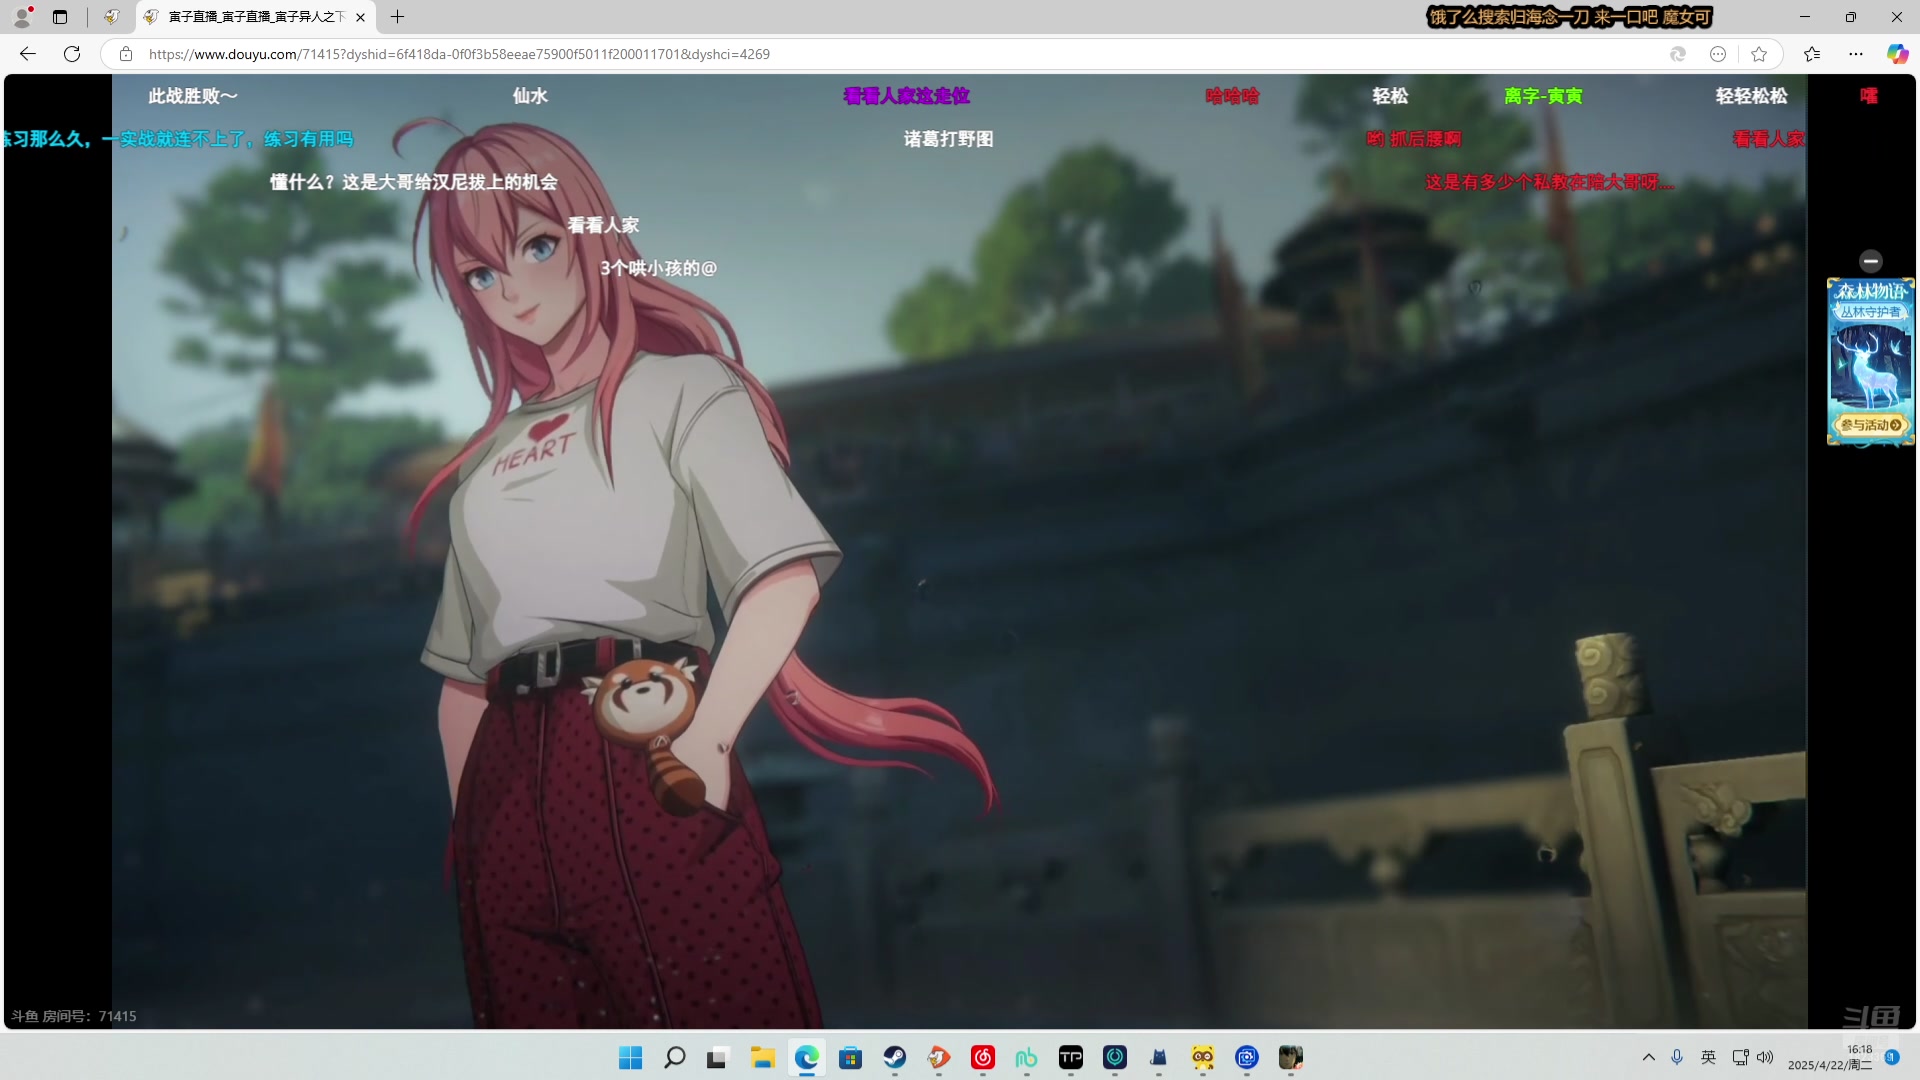
Task: Click the 轻轻松松 danmaku comment
Action: (1751, 96)
